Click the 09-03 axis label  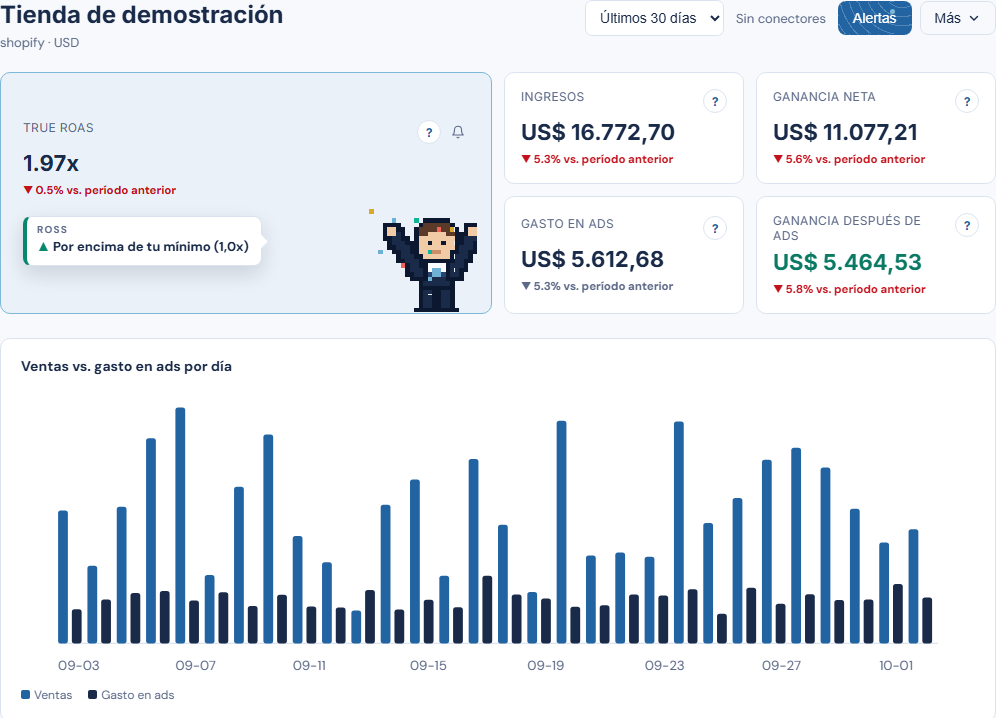[79, 666]
